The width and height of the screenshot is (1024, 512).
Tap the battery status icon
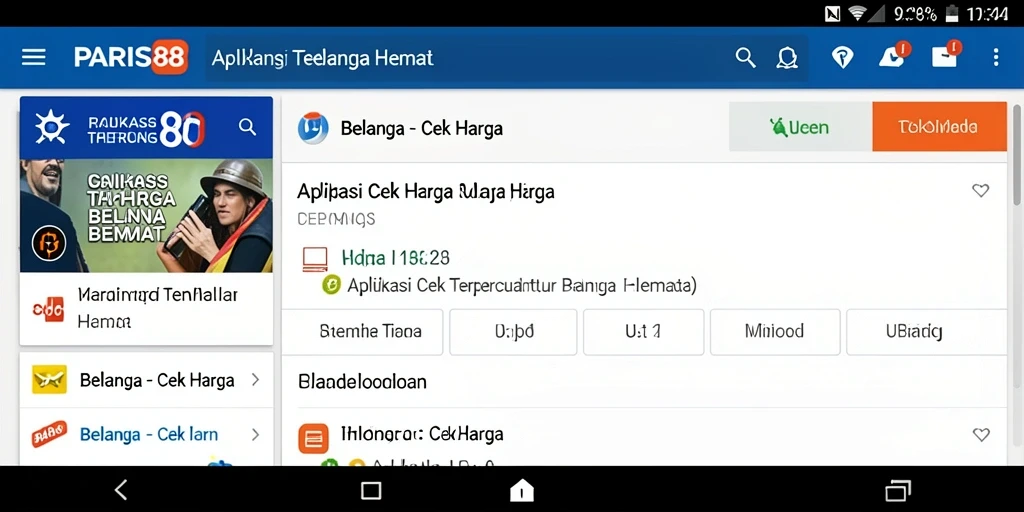[x=953, y=13]
